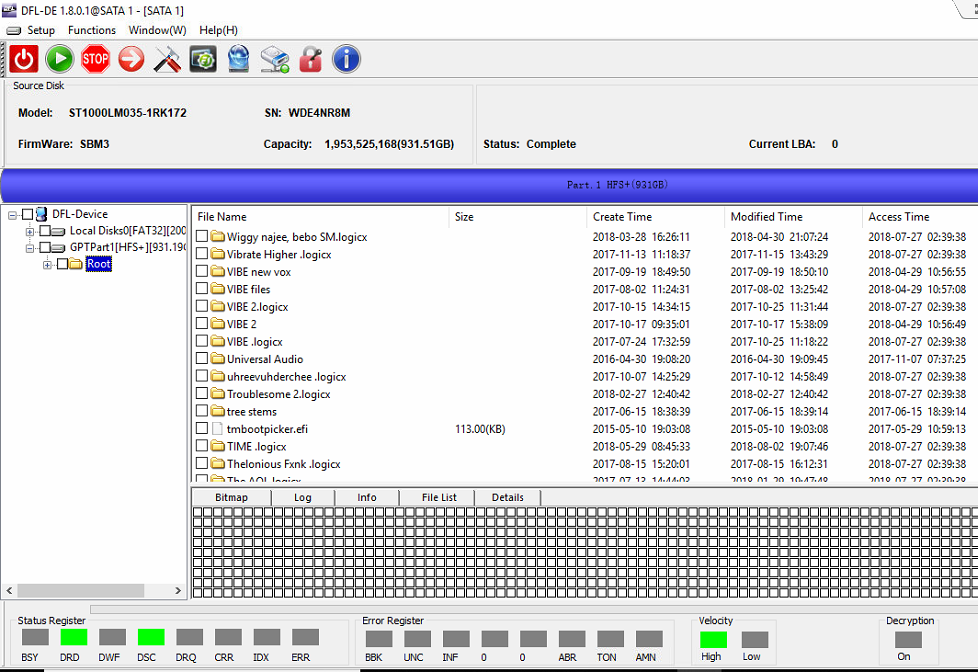Click the green play start icon
The width and height of the screenshot is (978, 672).
[x=60, y=59]
